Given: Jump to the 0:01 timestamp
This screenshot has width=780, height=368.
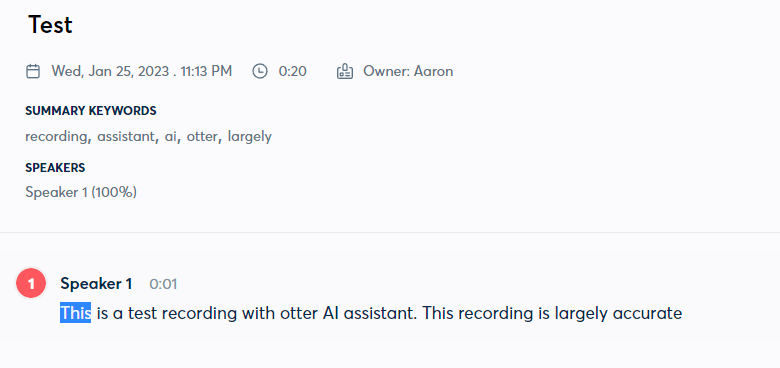Looking at the screenshot, I should 163,284.
